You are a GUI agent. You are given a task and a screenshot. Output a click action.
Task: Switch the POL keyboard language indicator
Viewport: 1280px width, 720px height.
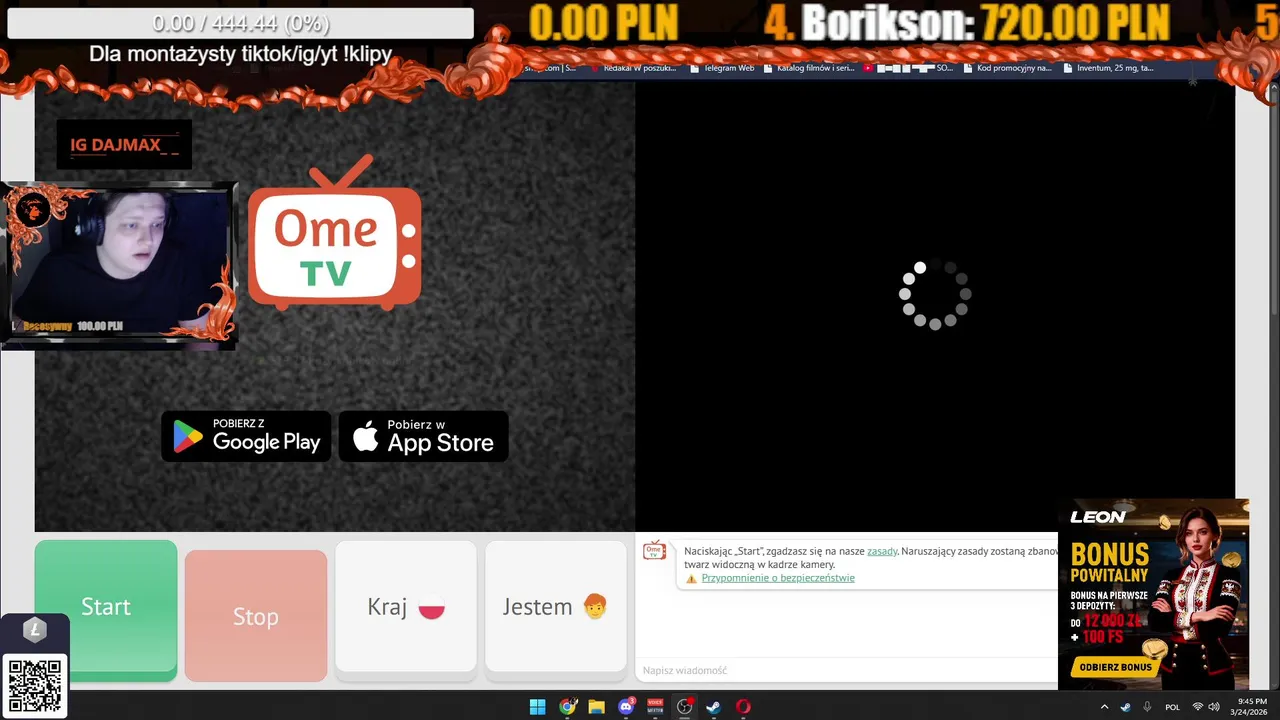click(1173, 707)
